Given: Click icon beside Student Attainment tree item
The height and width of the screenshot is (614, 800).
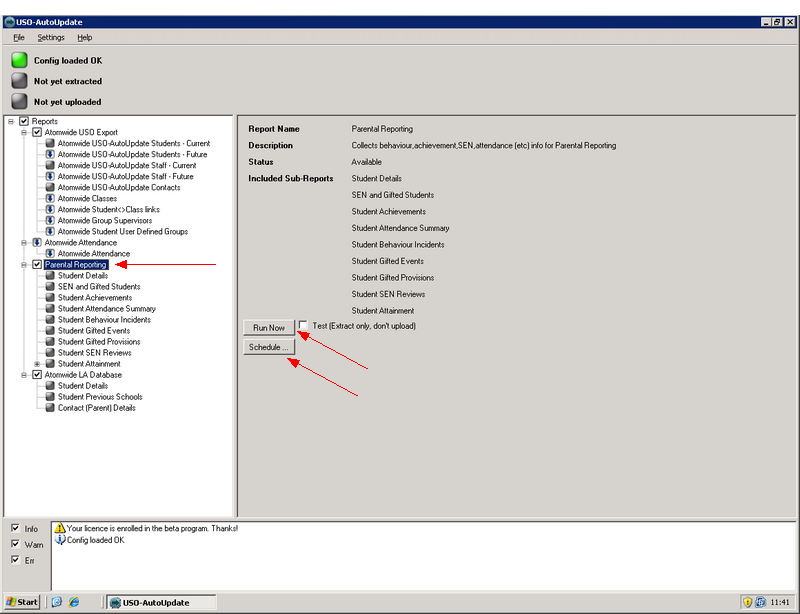Looking at the screenshot, I should point(50,364).
